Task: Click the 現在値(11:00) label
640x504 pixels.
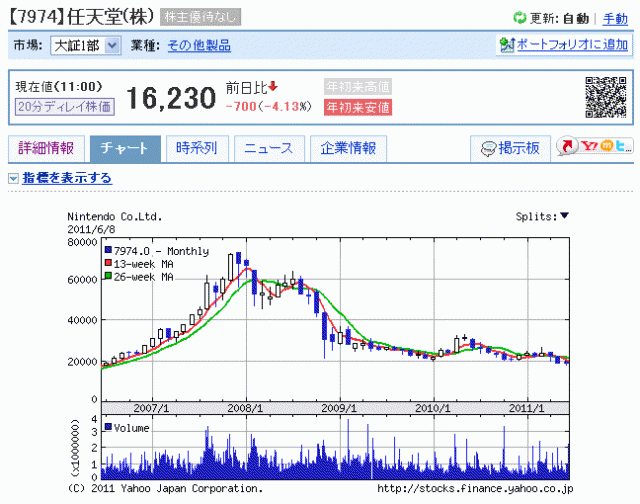Action: (x=59, y=87)
